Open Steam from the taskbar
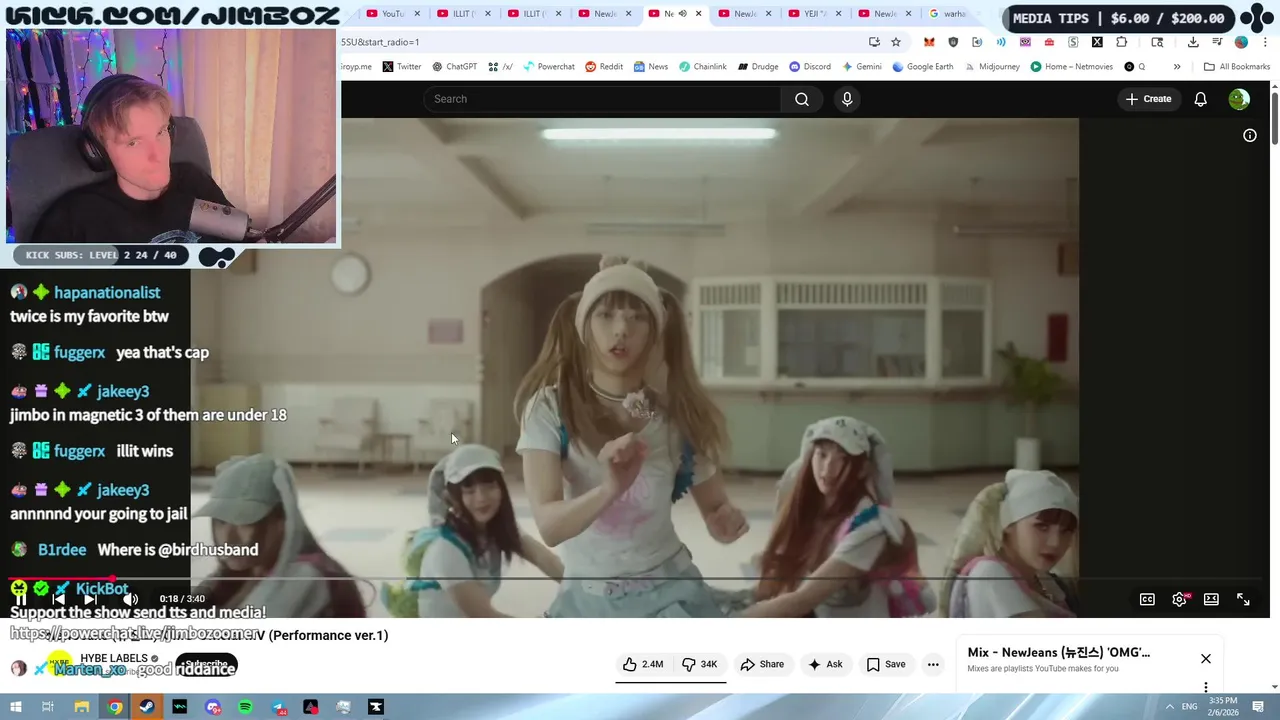1280x720 pixels. click(147, 707)
